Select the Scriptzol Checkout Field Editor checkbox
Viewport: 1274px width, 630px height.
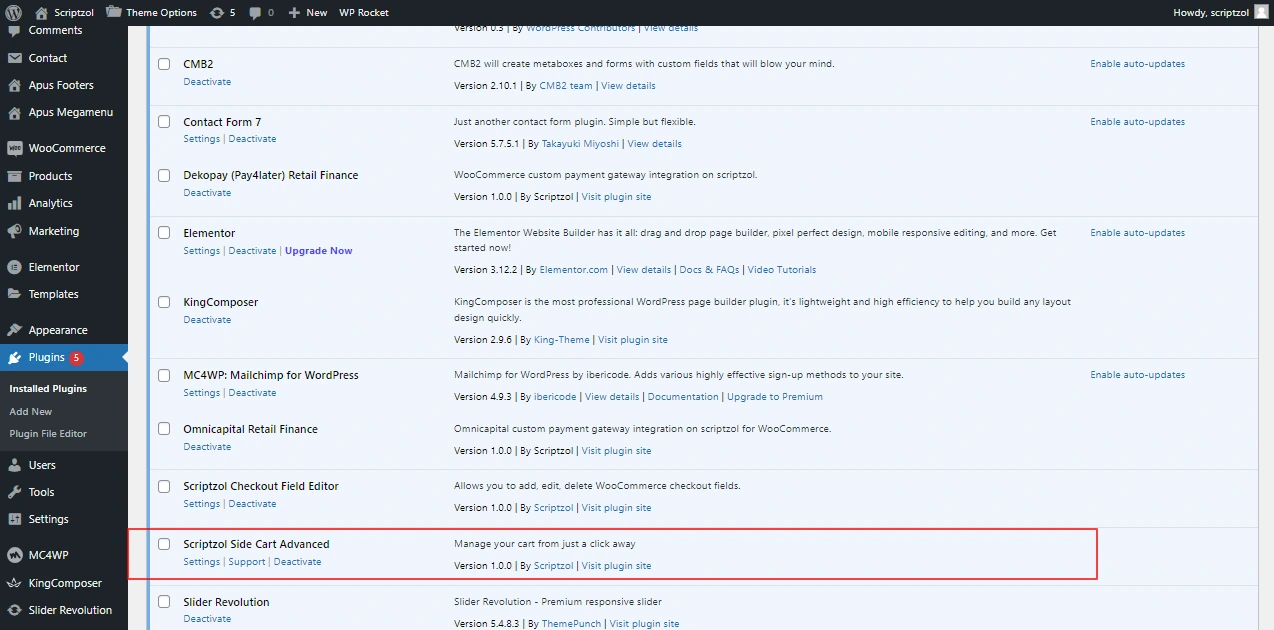(164, 486)
